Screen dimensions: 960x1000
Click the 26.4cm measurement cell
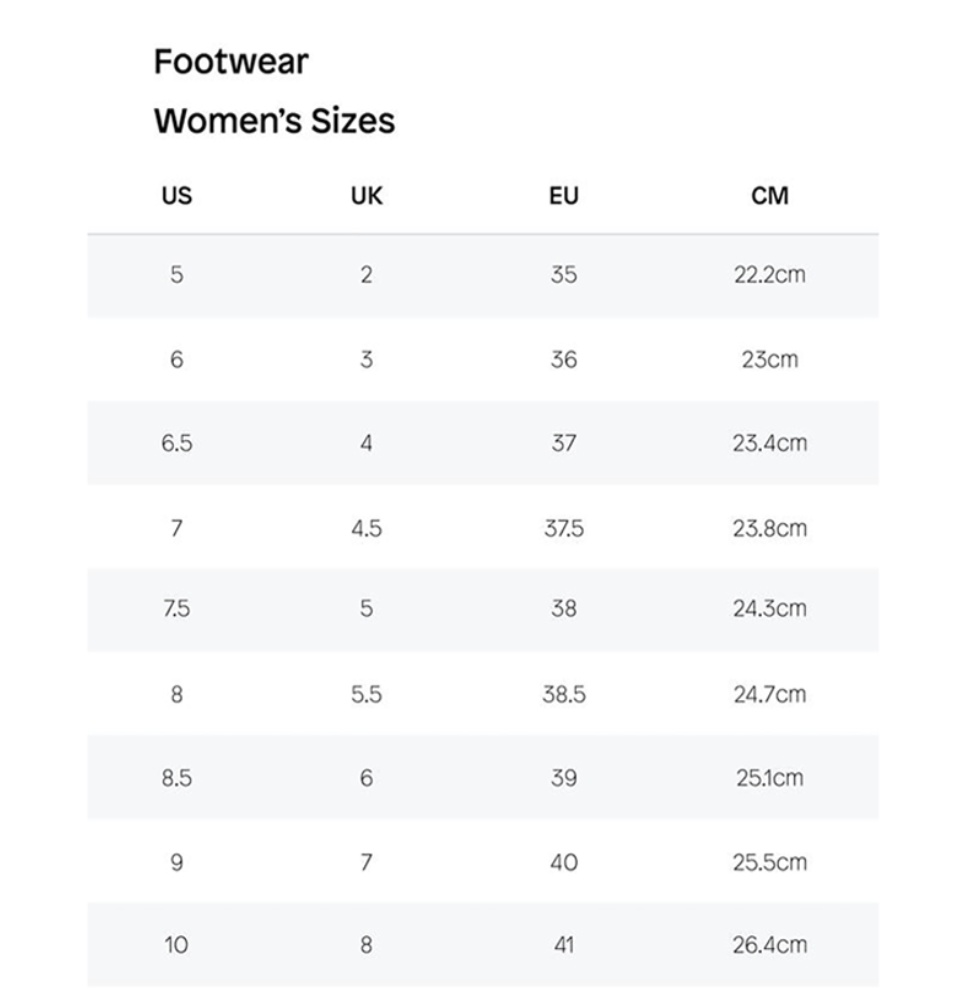tap(770, 945)
